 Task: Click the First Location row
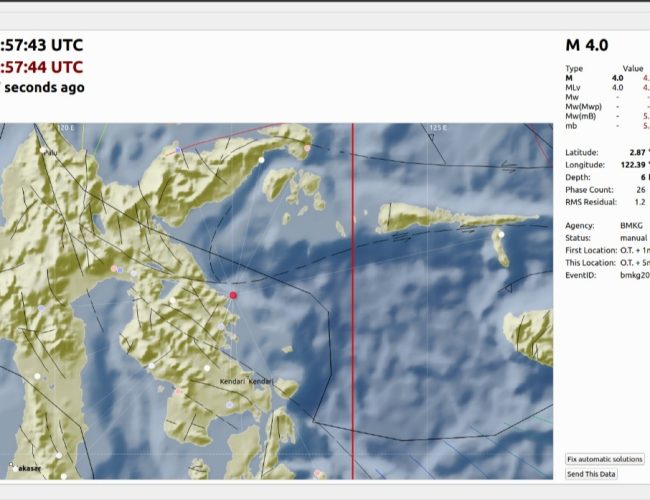[607, 250]
